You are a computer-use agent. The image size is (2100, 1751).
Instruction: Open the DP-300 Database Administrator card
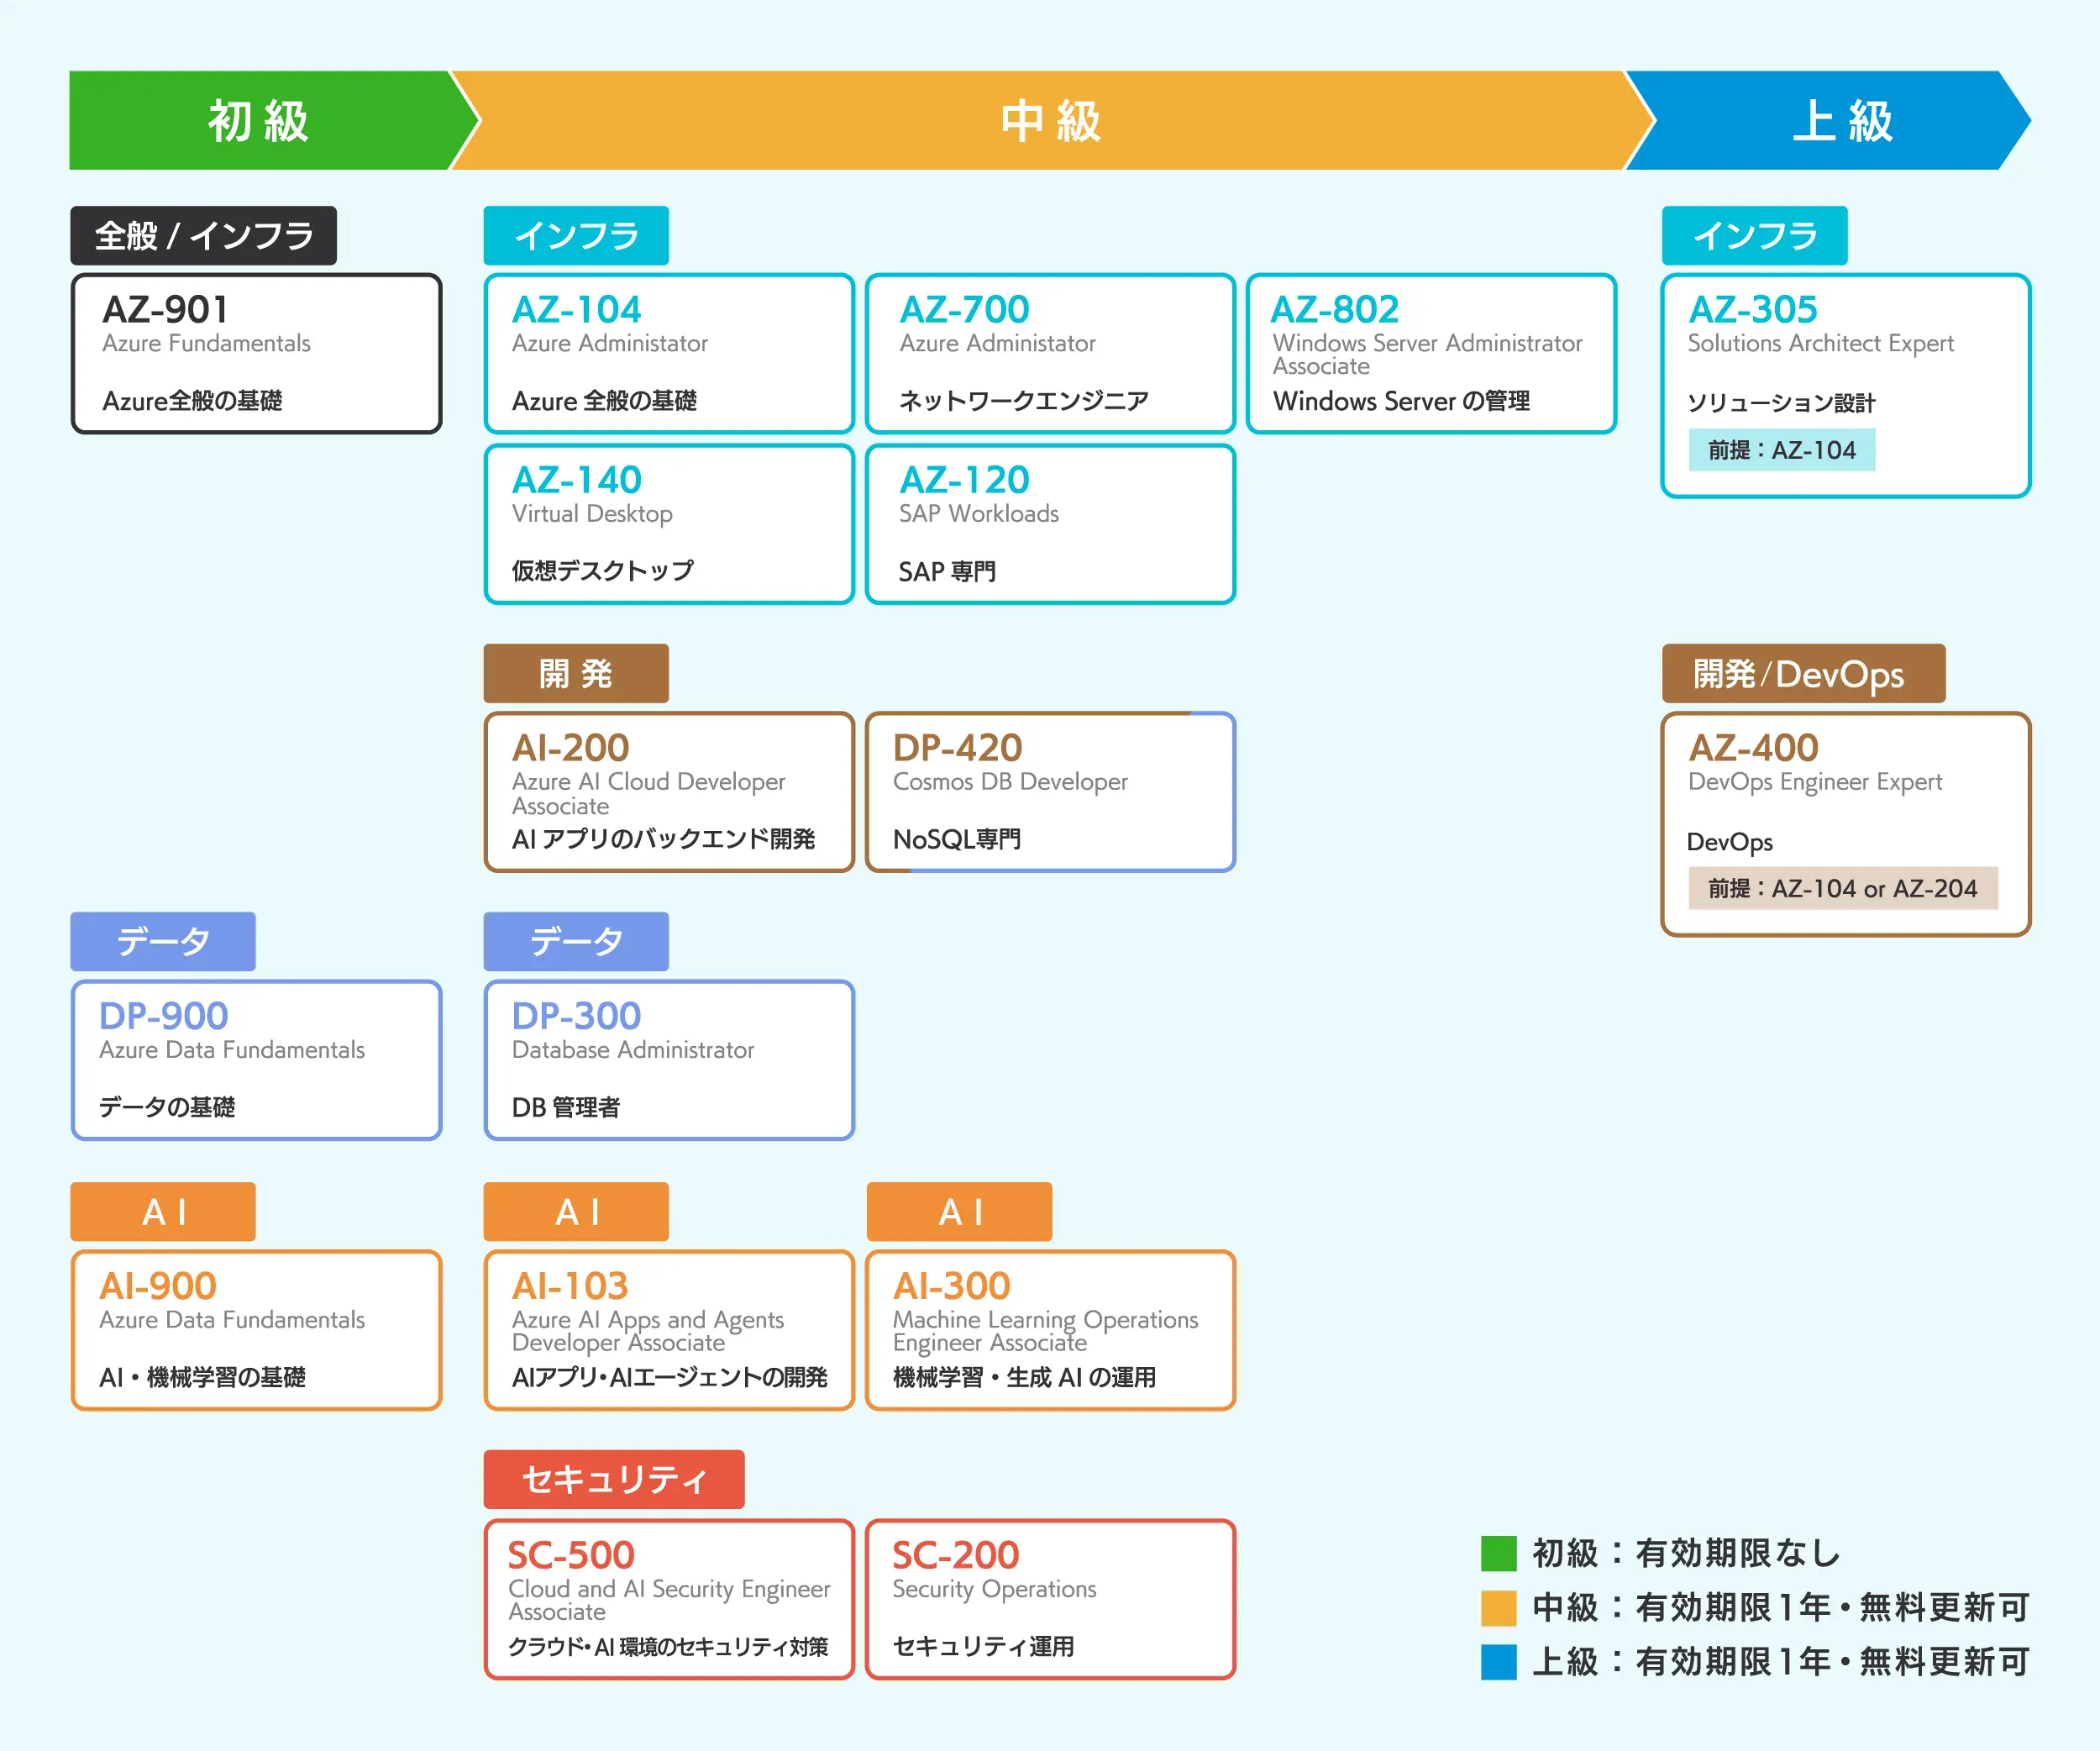tap(669, 1060)
